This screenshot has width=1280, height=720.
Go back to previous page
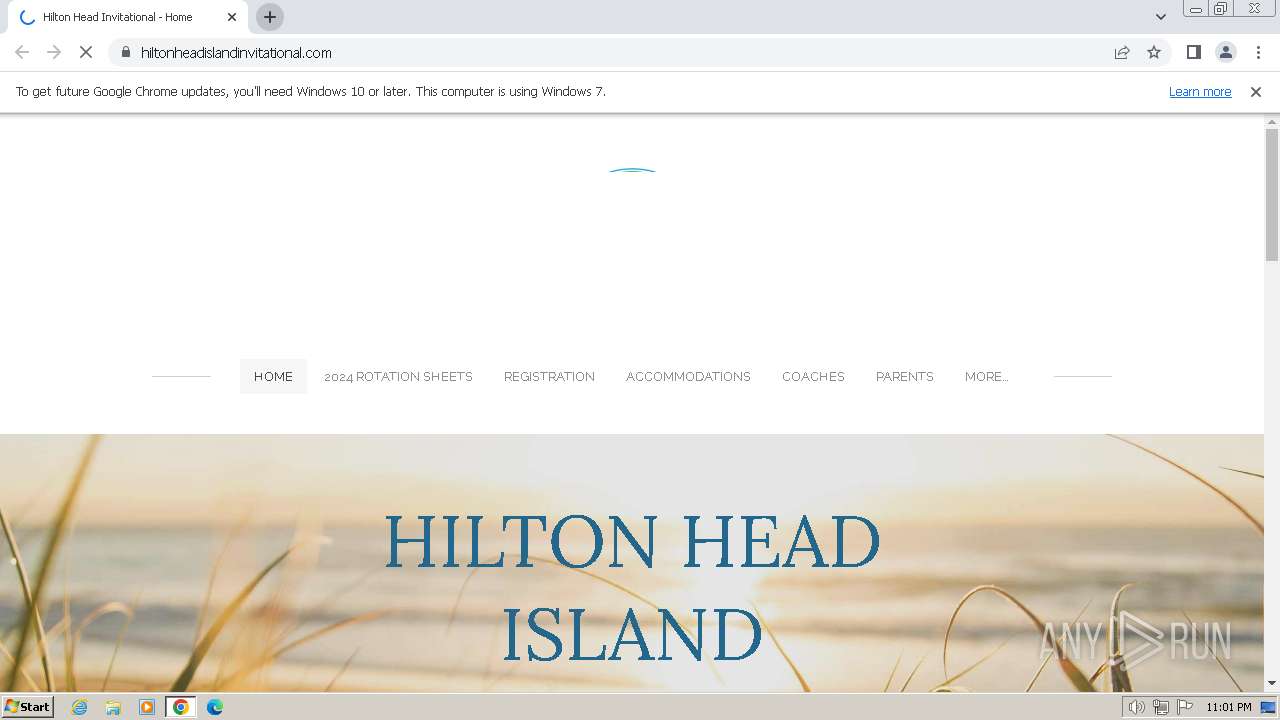pyautogui.click(x=22, y=52)
